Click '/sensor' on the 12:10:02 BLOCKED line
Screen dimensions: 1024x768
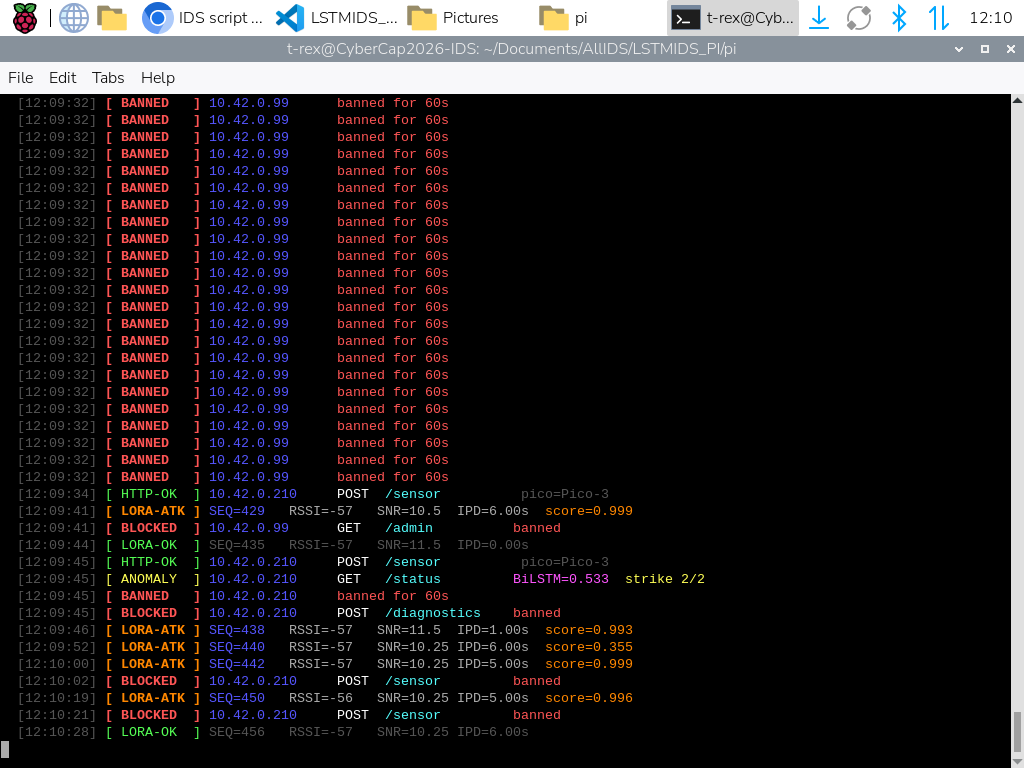point(412,681)
